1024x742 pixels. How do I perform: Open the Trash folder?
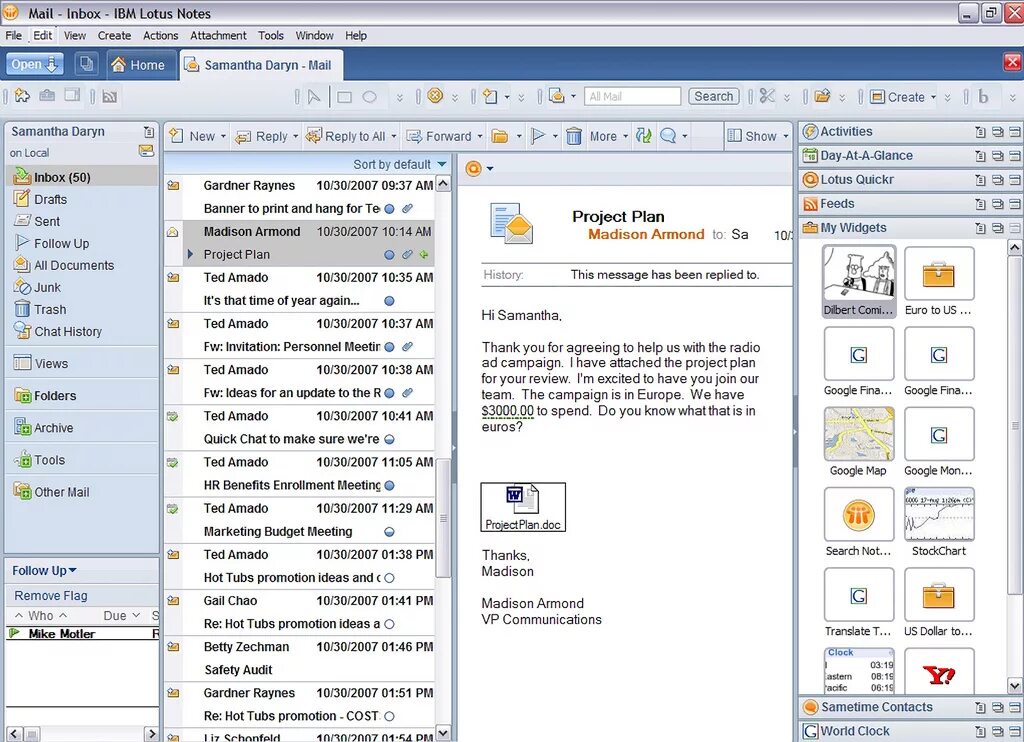50,310
